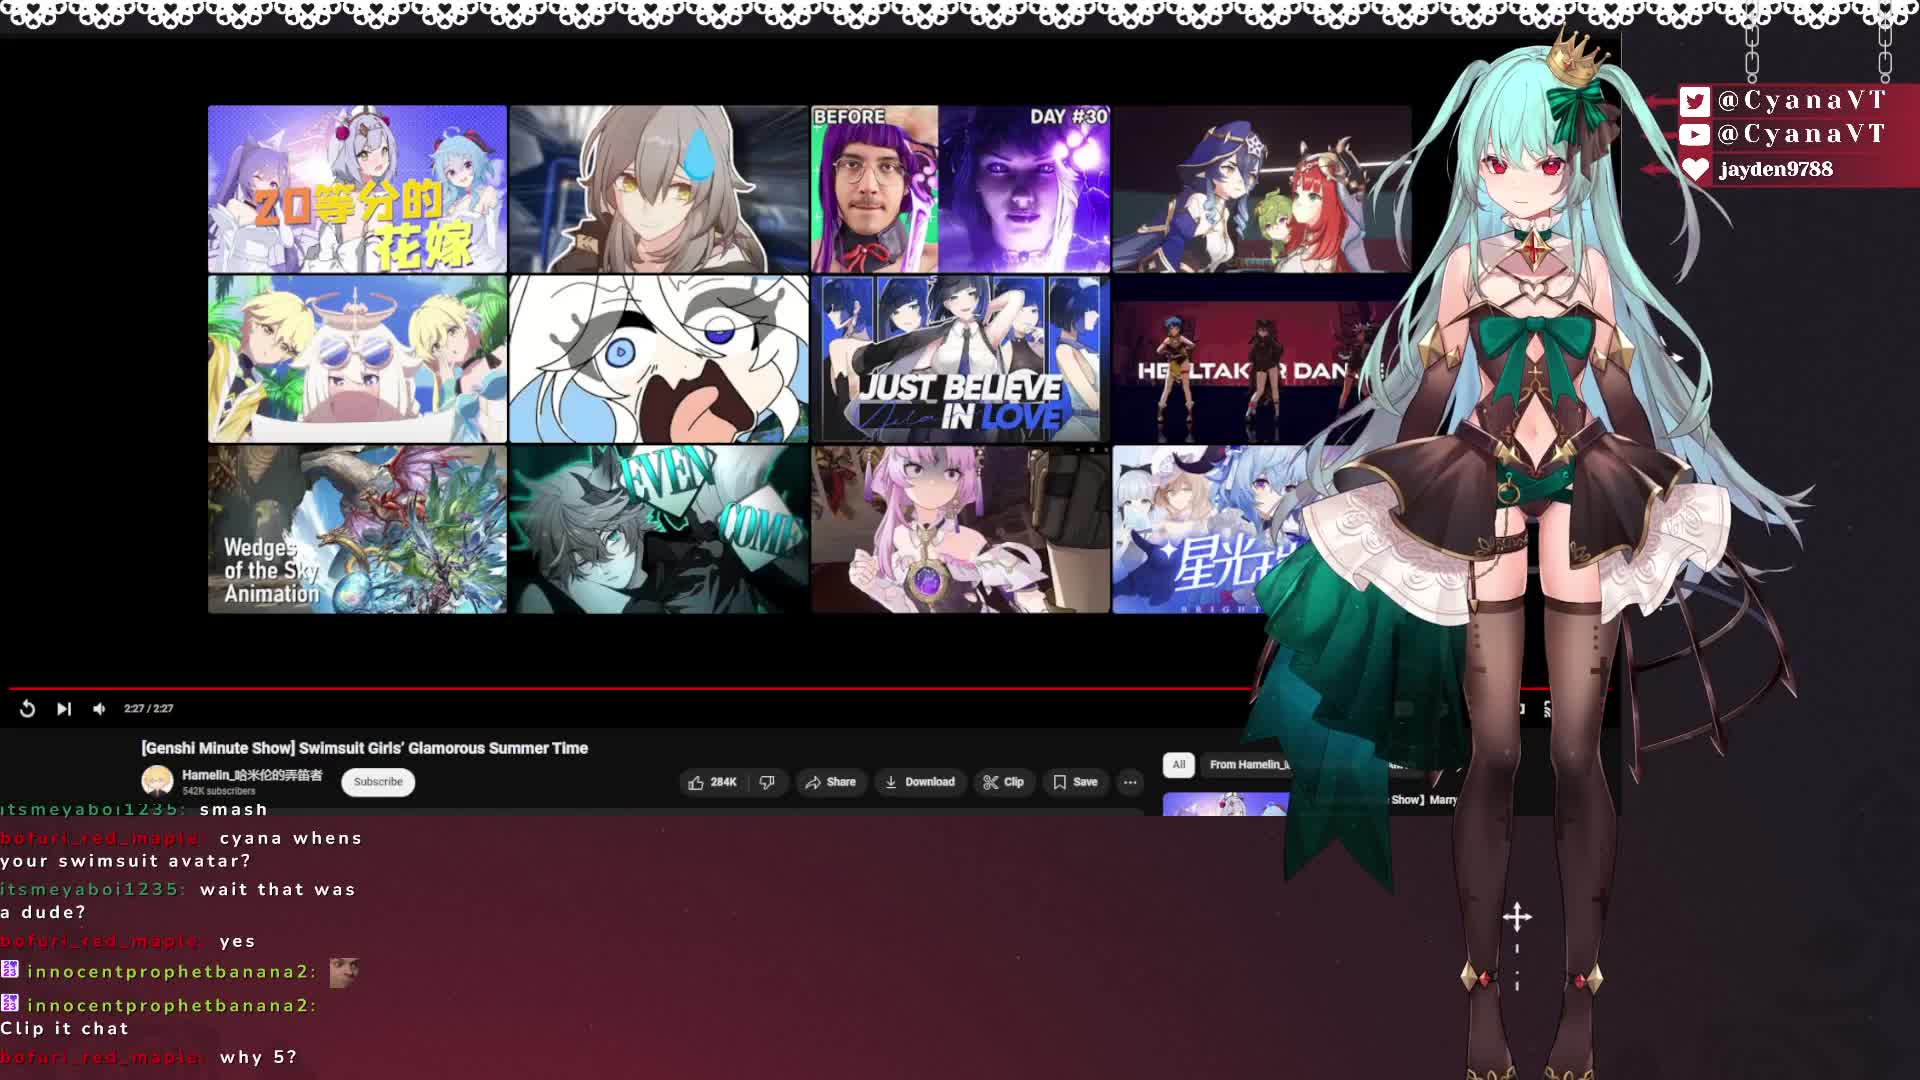Open the 'BEFORE / DAY #30' thumbnail
The image size is (1920, 1080).
pos(960,189)
